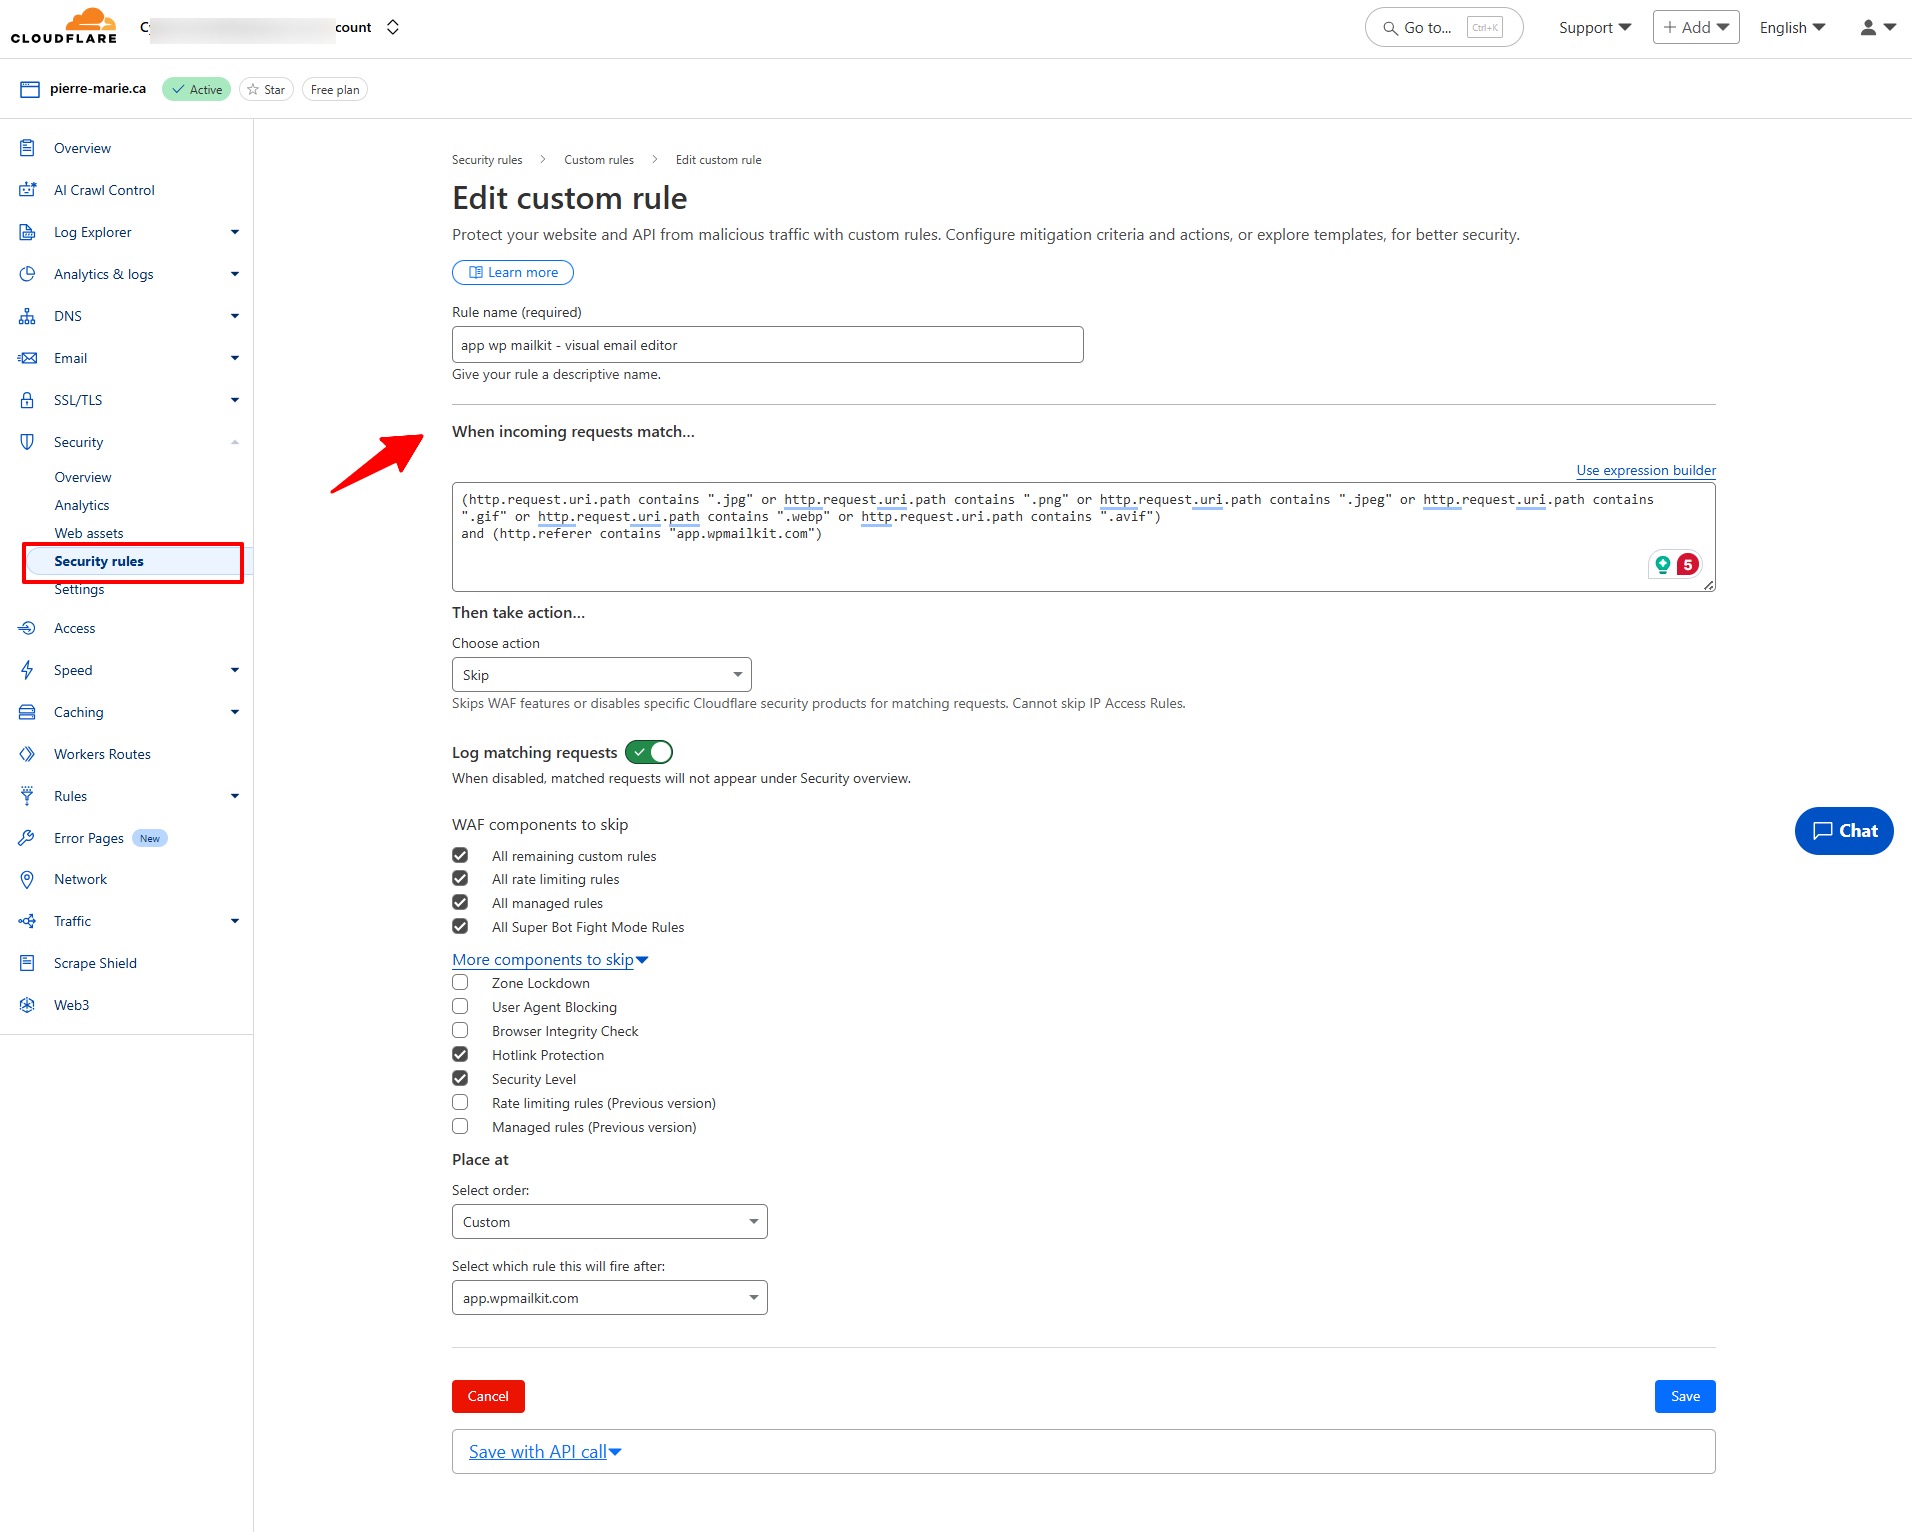Click the AI Crawl Control sidebar icon

tap(28, 190)
